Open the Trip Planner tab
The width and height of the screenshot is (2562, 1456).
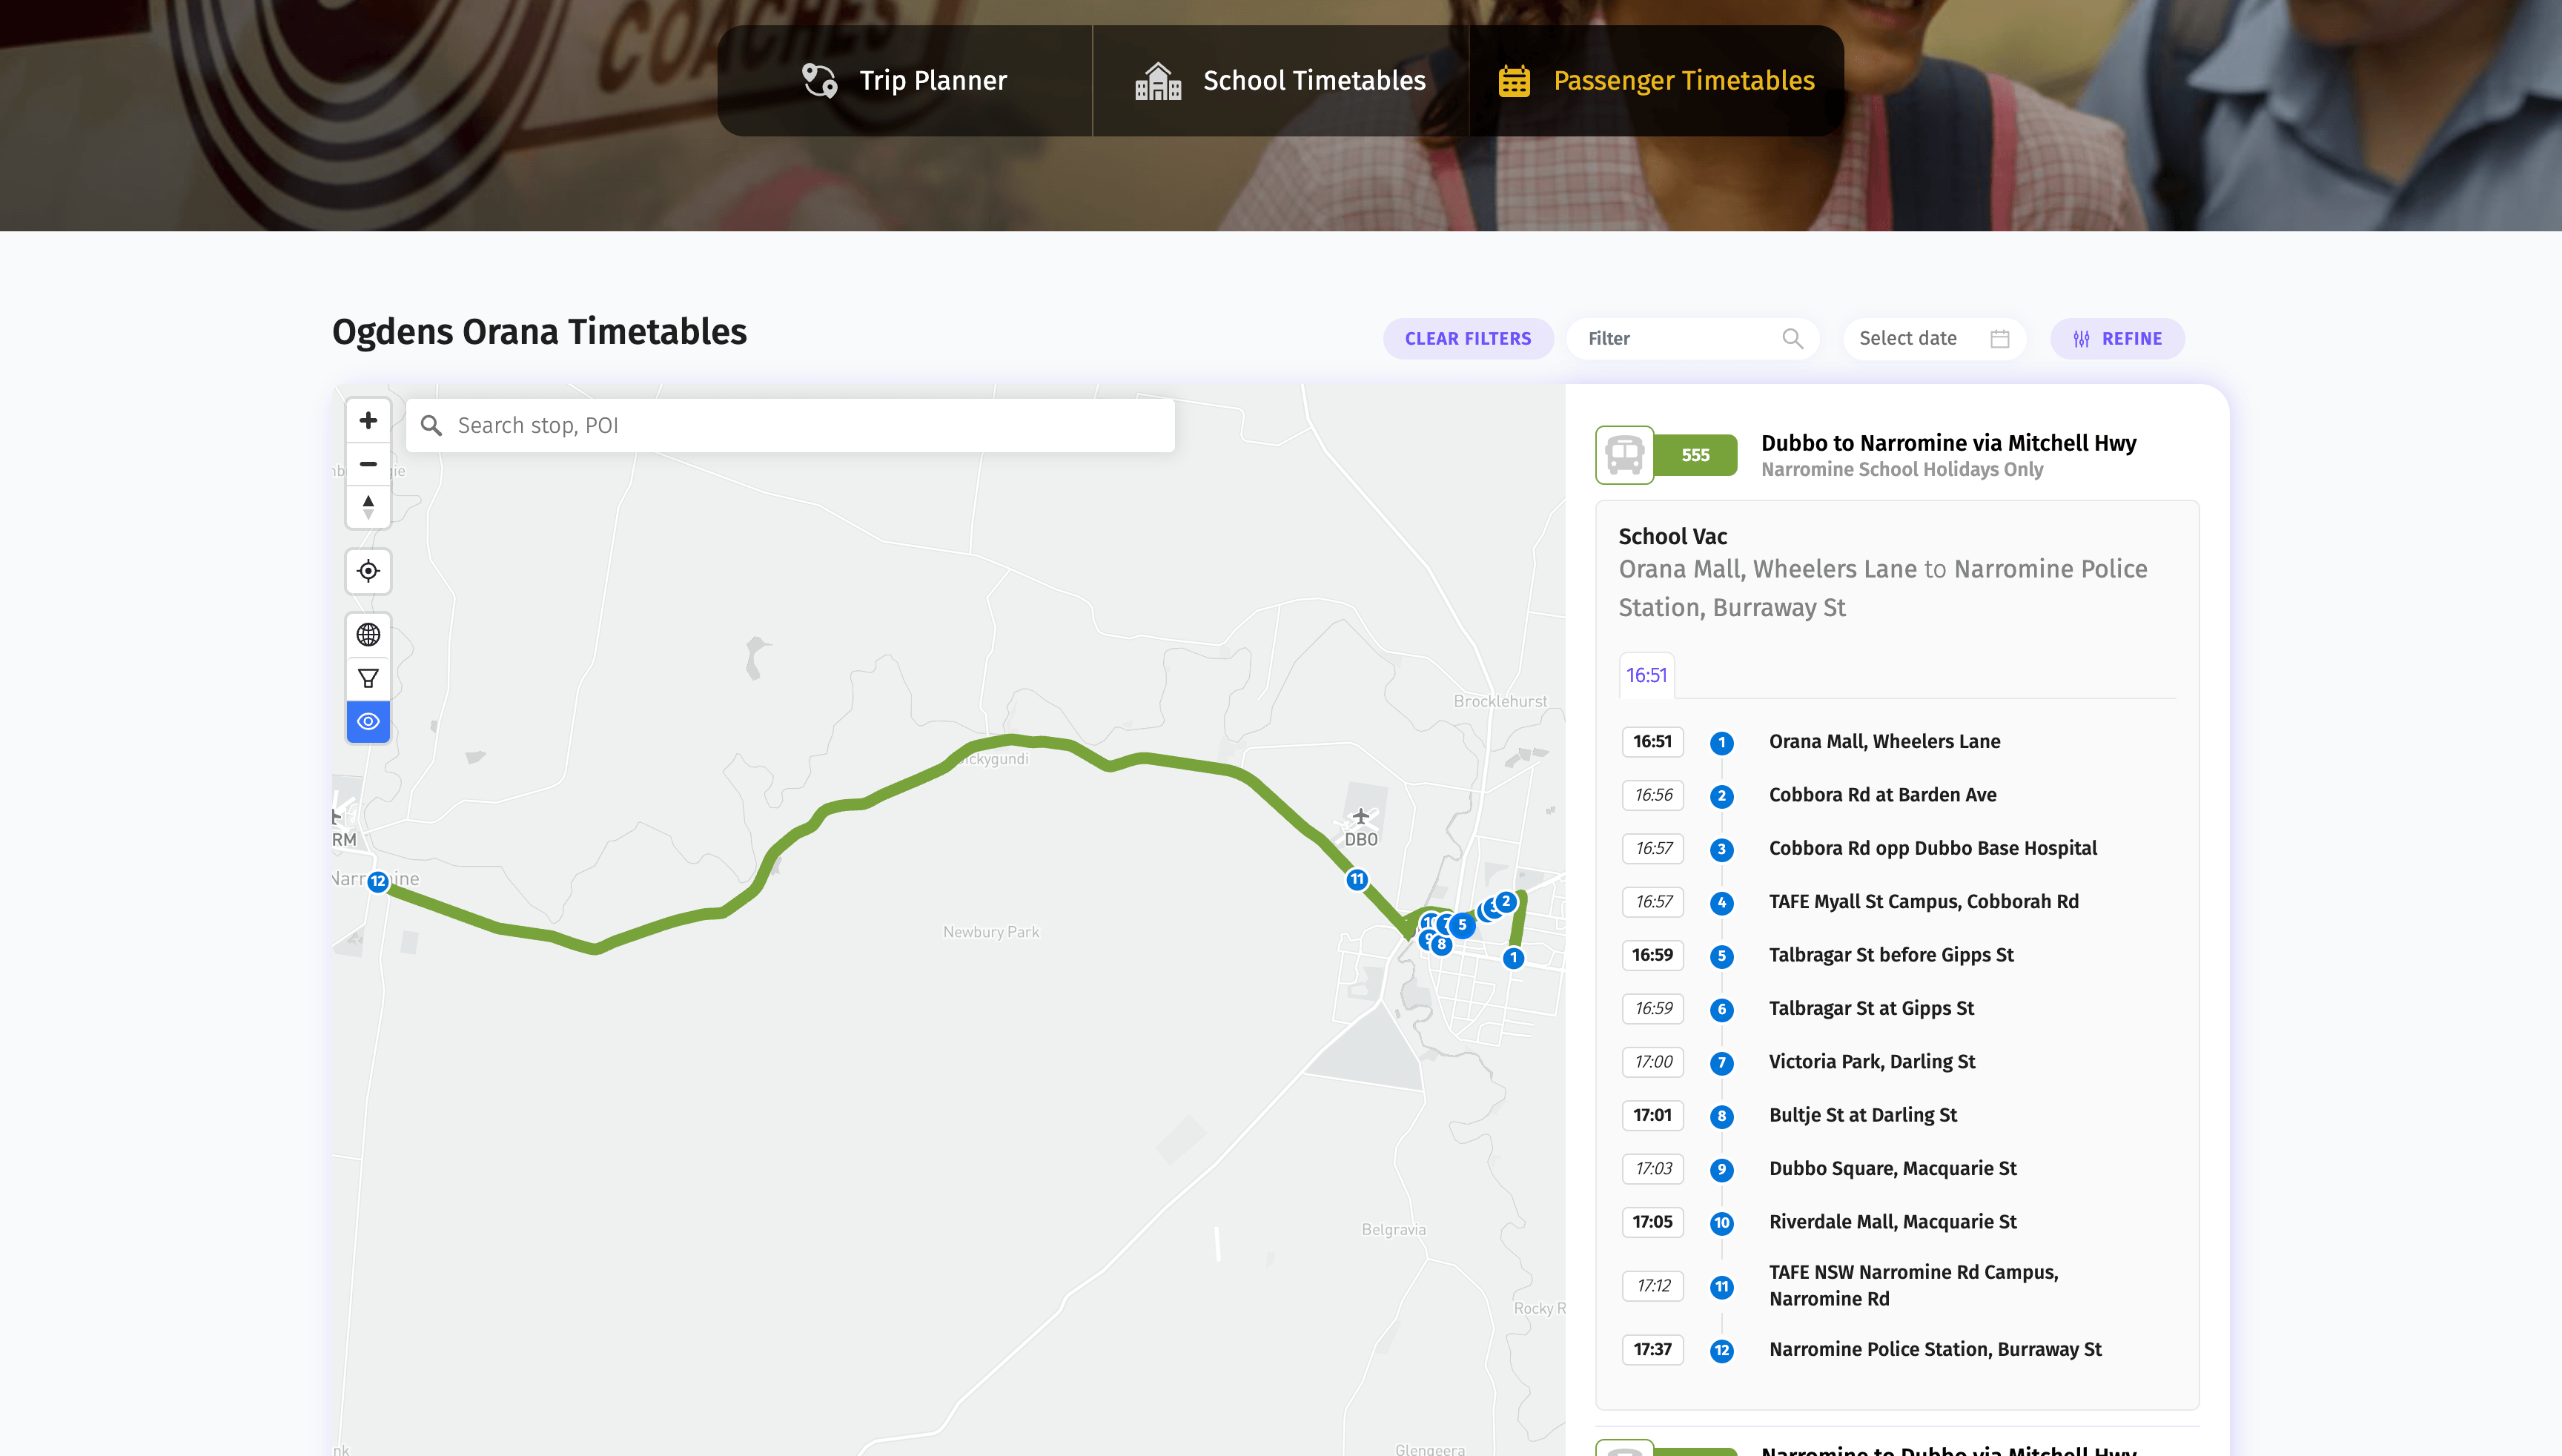pos(905,81)
